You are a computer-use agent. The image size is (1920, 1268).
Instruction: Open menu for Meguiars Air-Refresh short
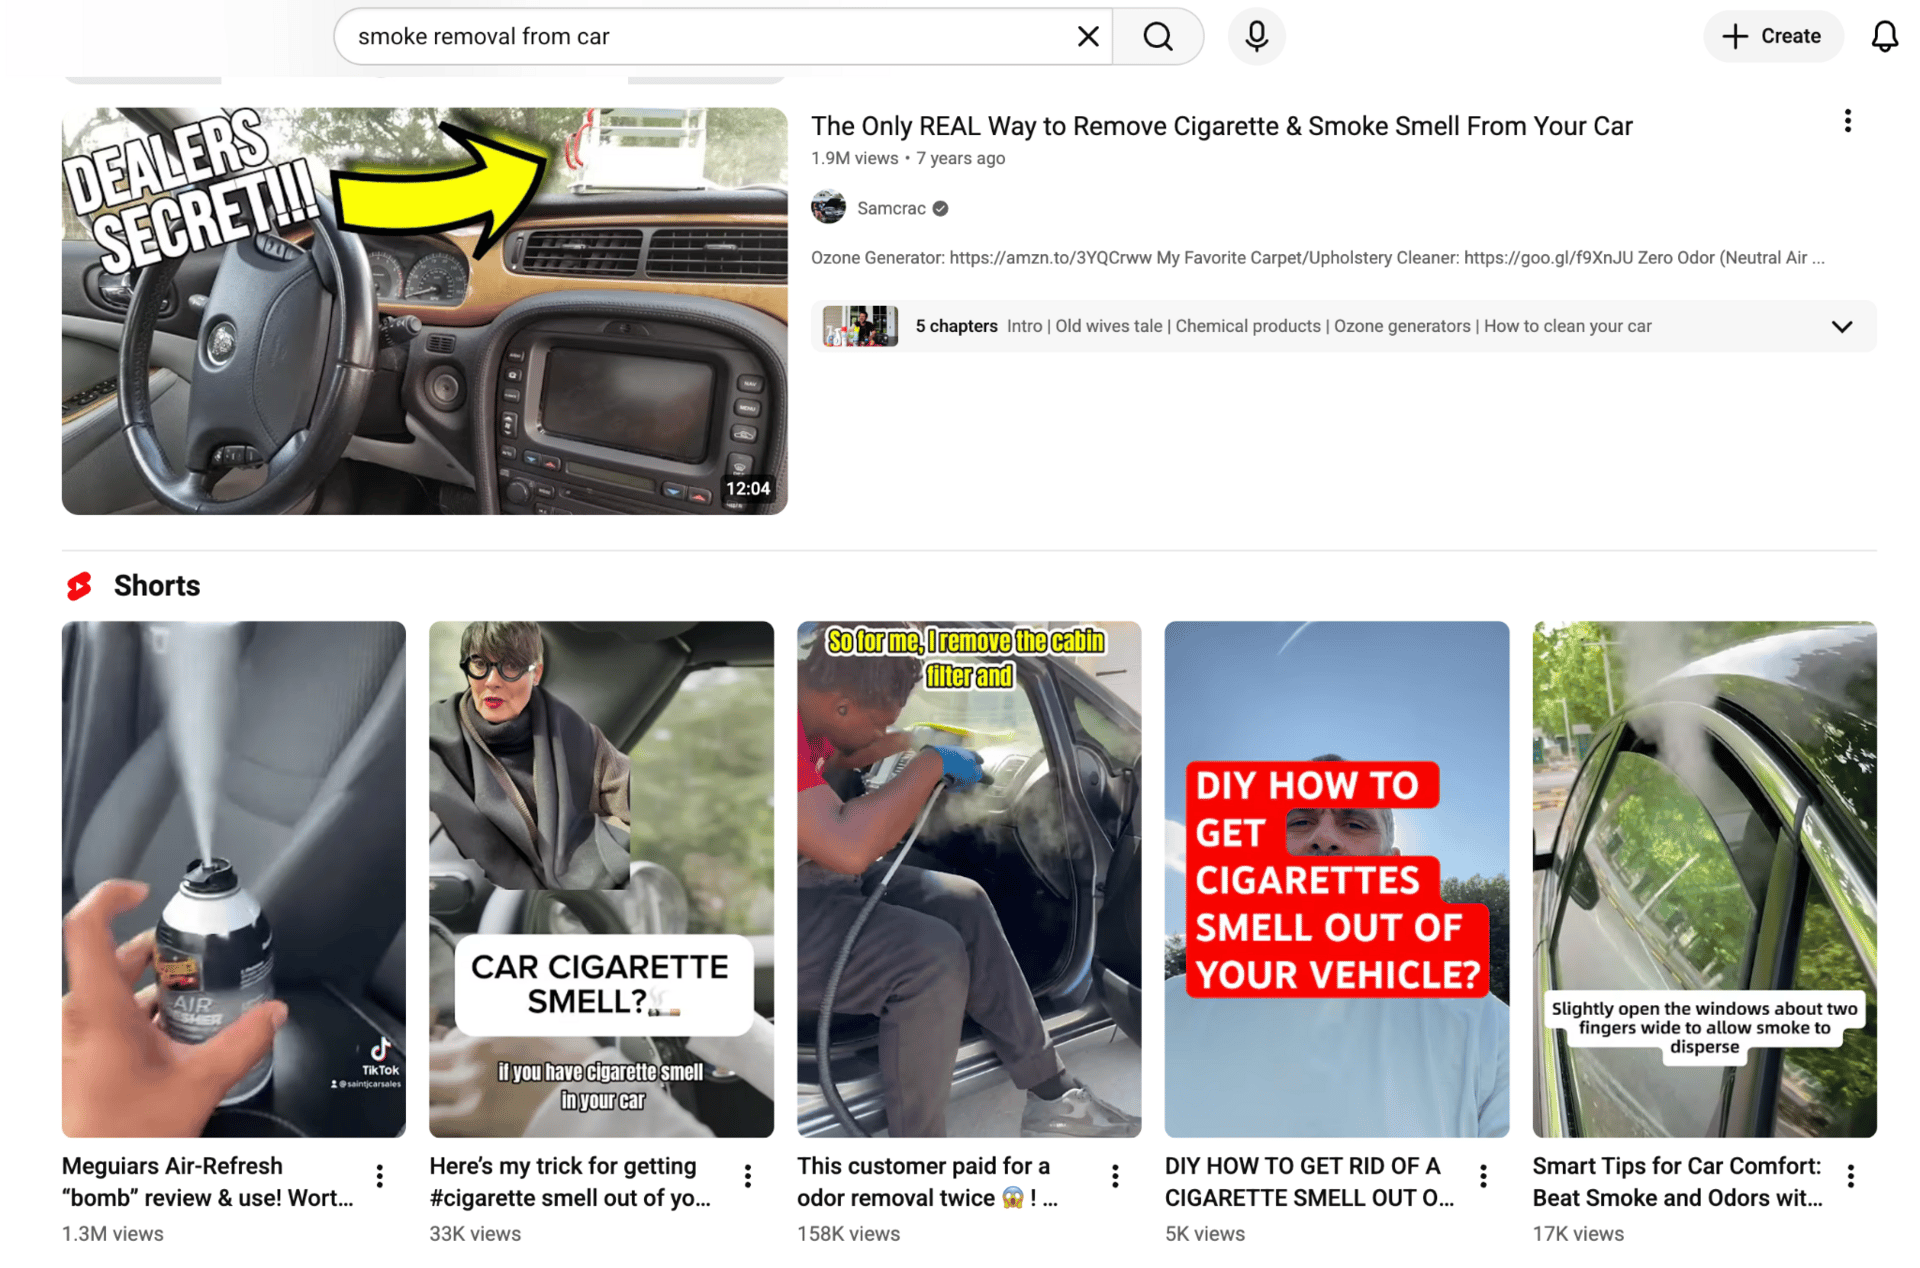coord(380,1176)
